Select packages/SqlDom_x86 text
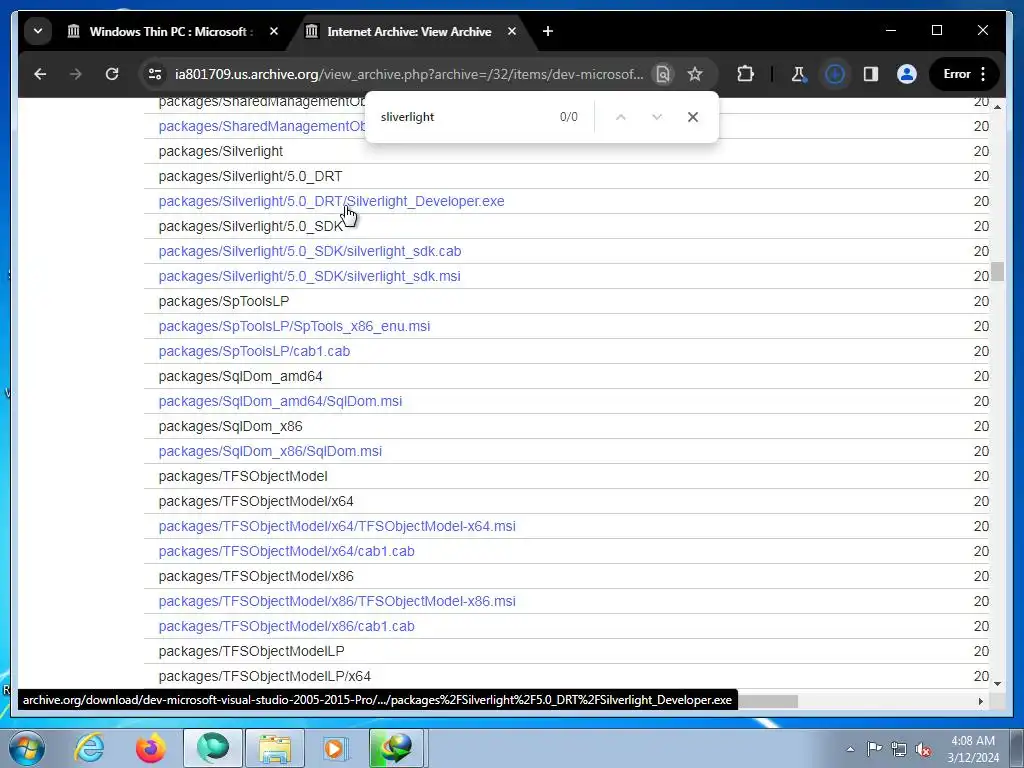Viewport: 1024px width, 768px height. pos(231,426)
